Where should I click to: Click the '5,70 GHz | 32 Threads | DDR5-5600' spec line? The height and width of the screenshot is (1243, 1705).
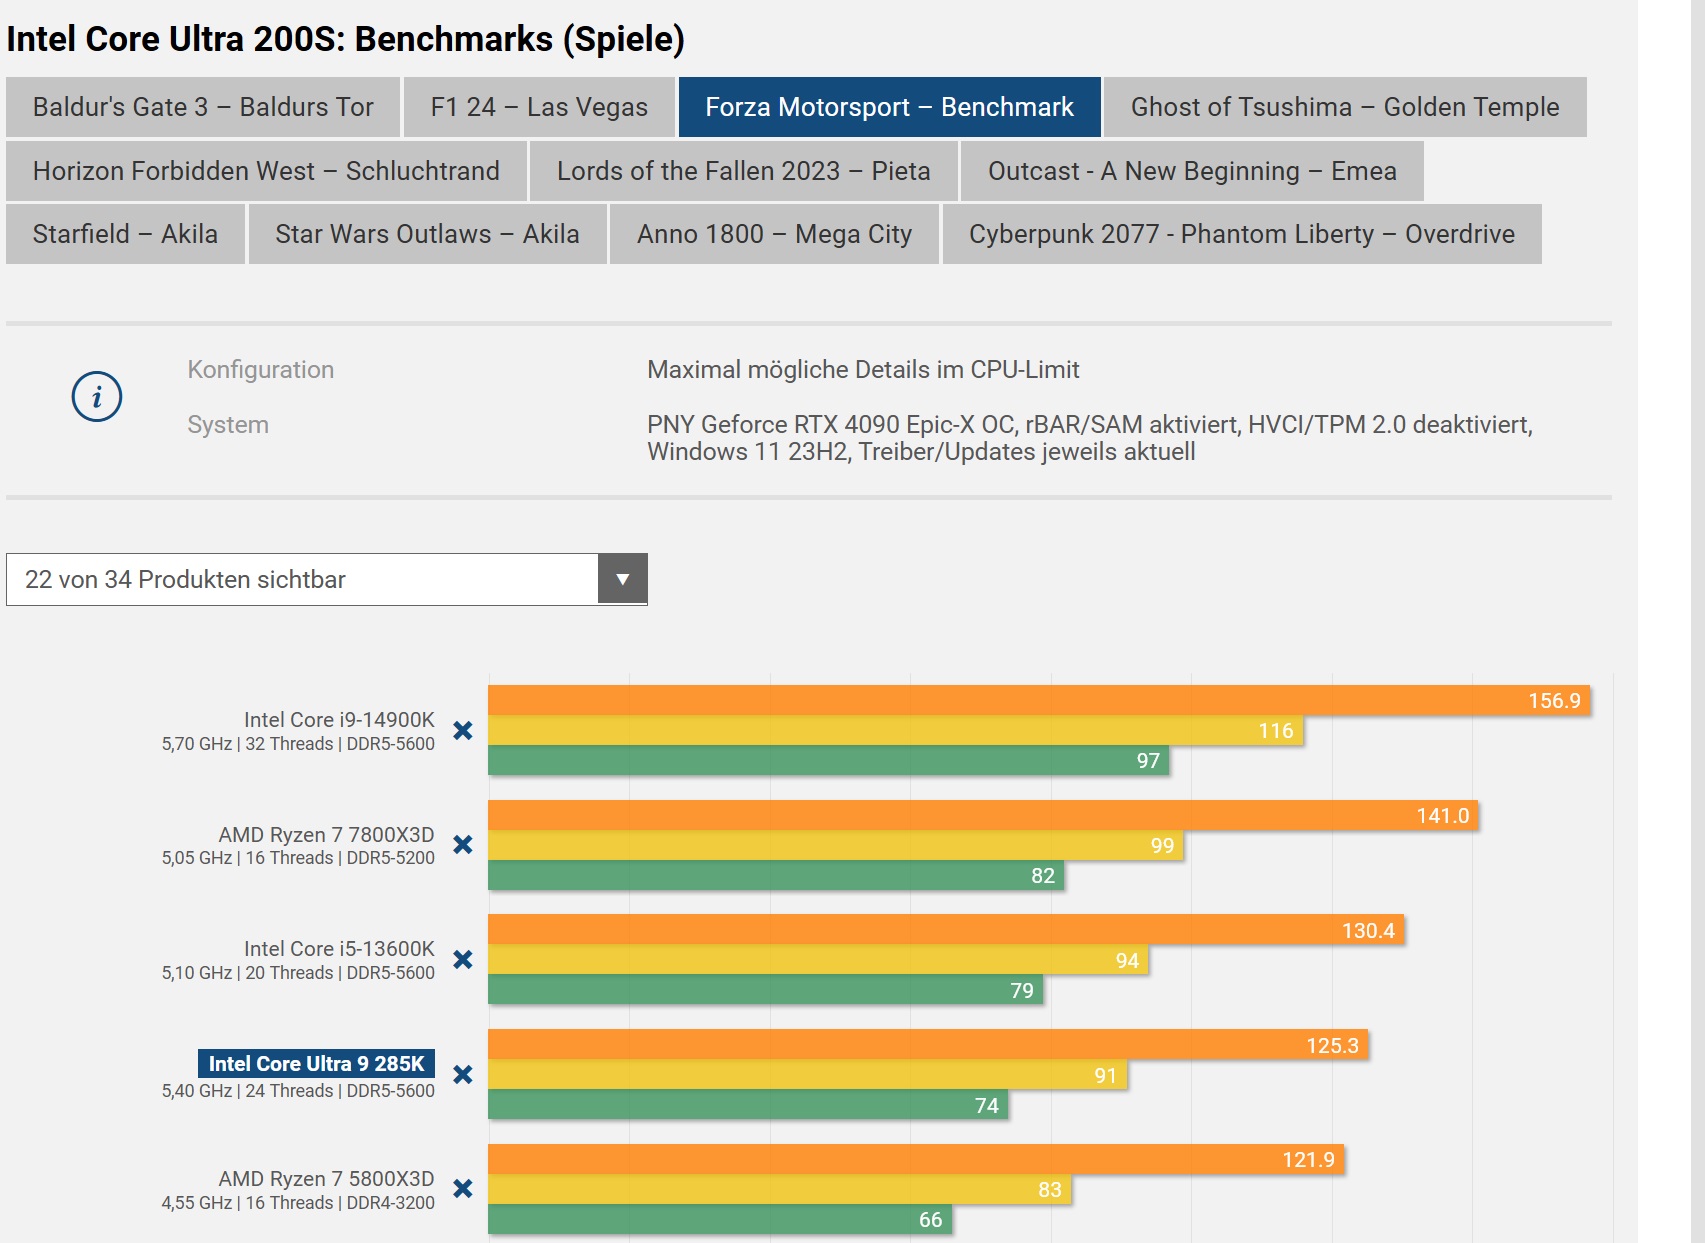(x=298, y=744)
